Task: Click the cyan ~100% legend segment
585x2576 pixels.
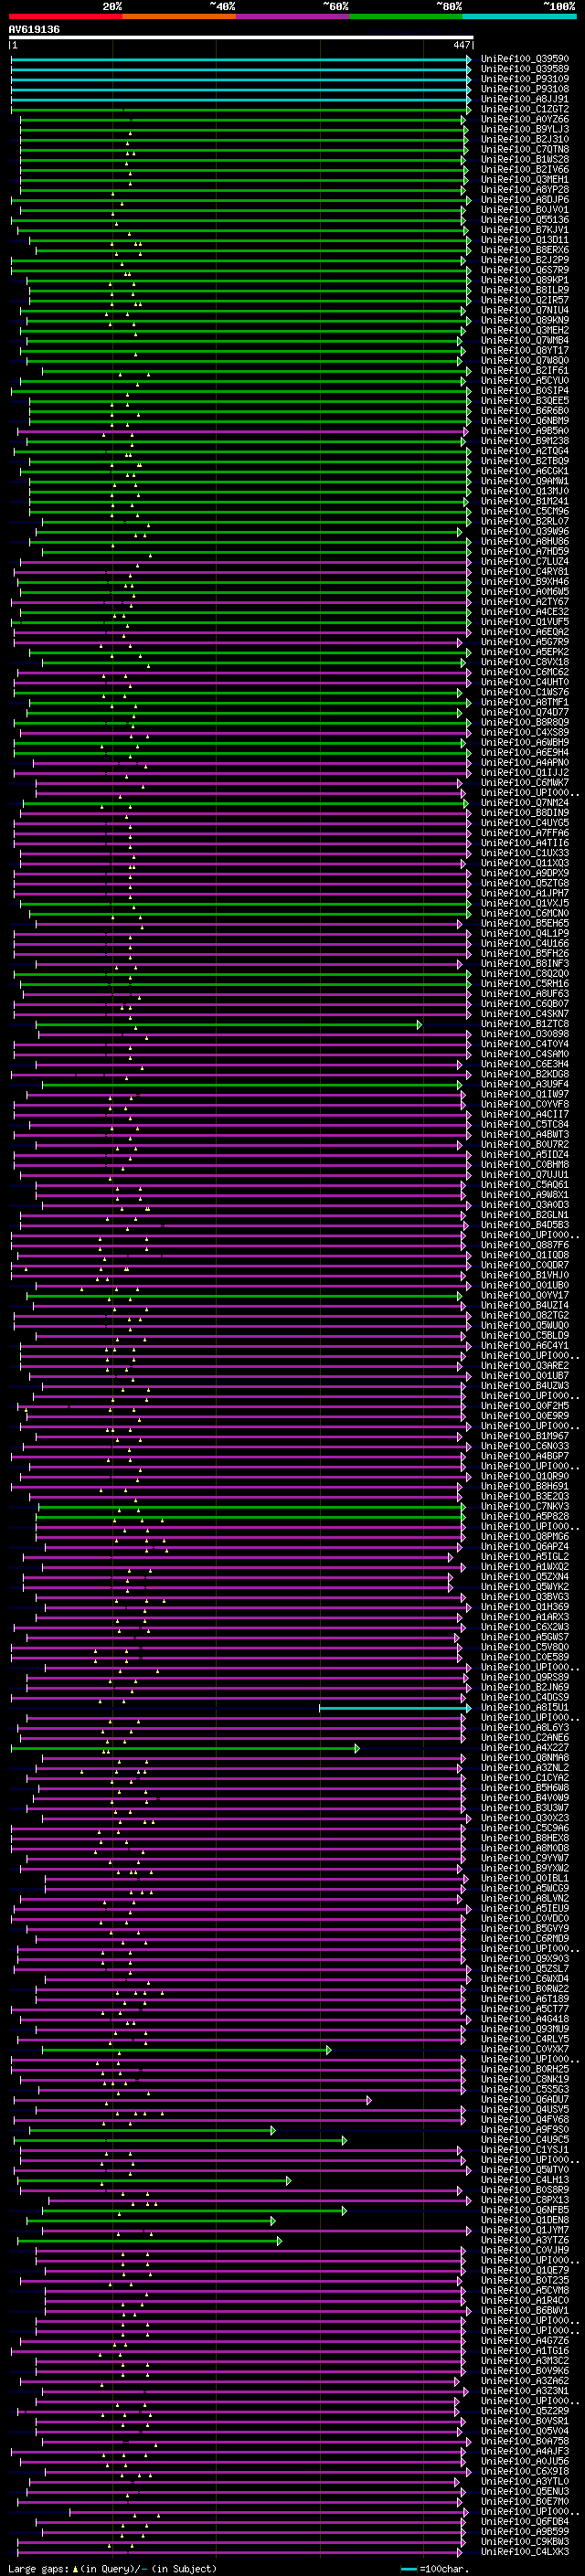Action: pyautogui.click(x=519, y=16)
